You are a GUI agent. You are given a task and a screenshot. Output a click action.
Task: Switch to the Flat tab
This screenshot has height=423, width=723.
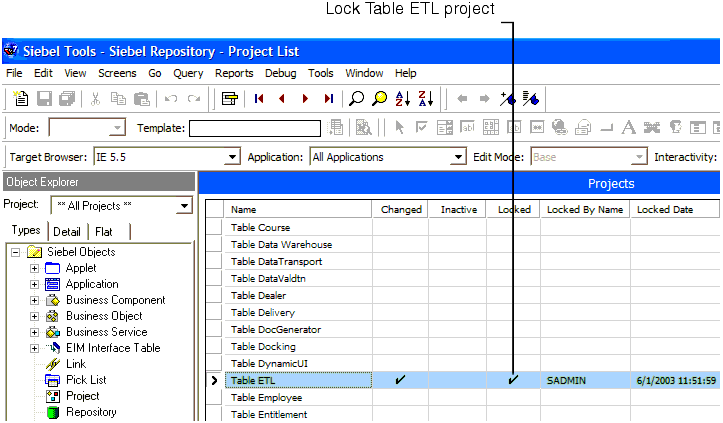pos(104,232)
